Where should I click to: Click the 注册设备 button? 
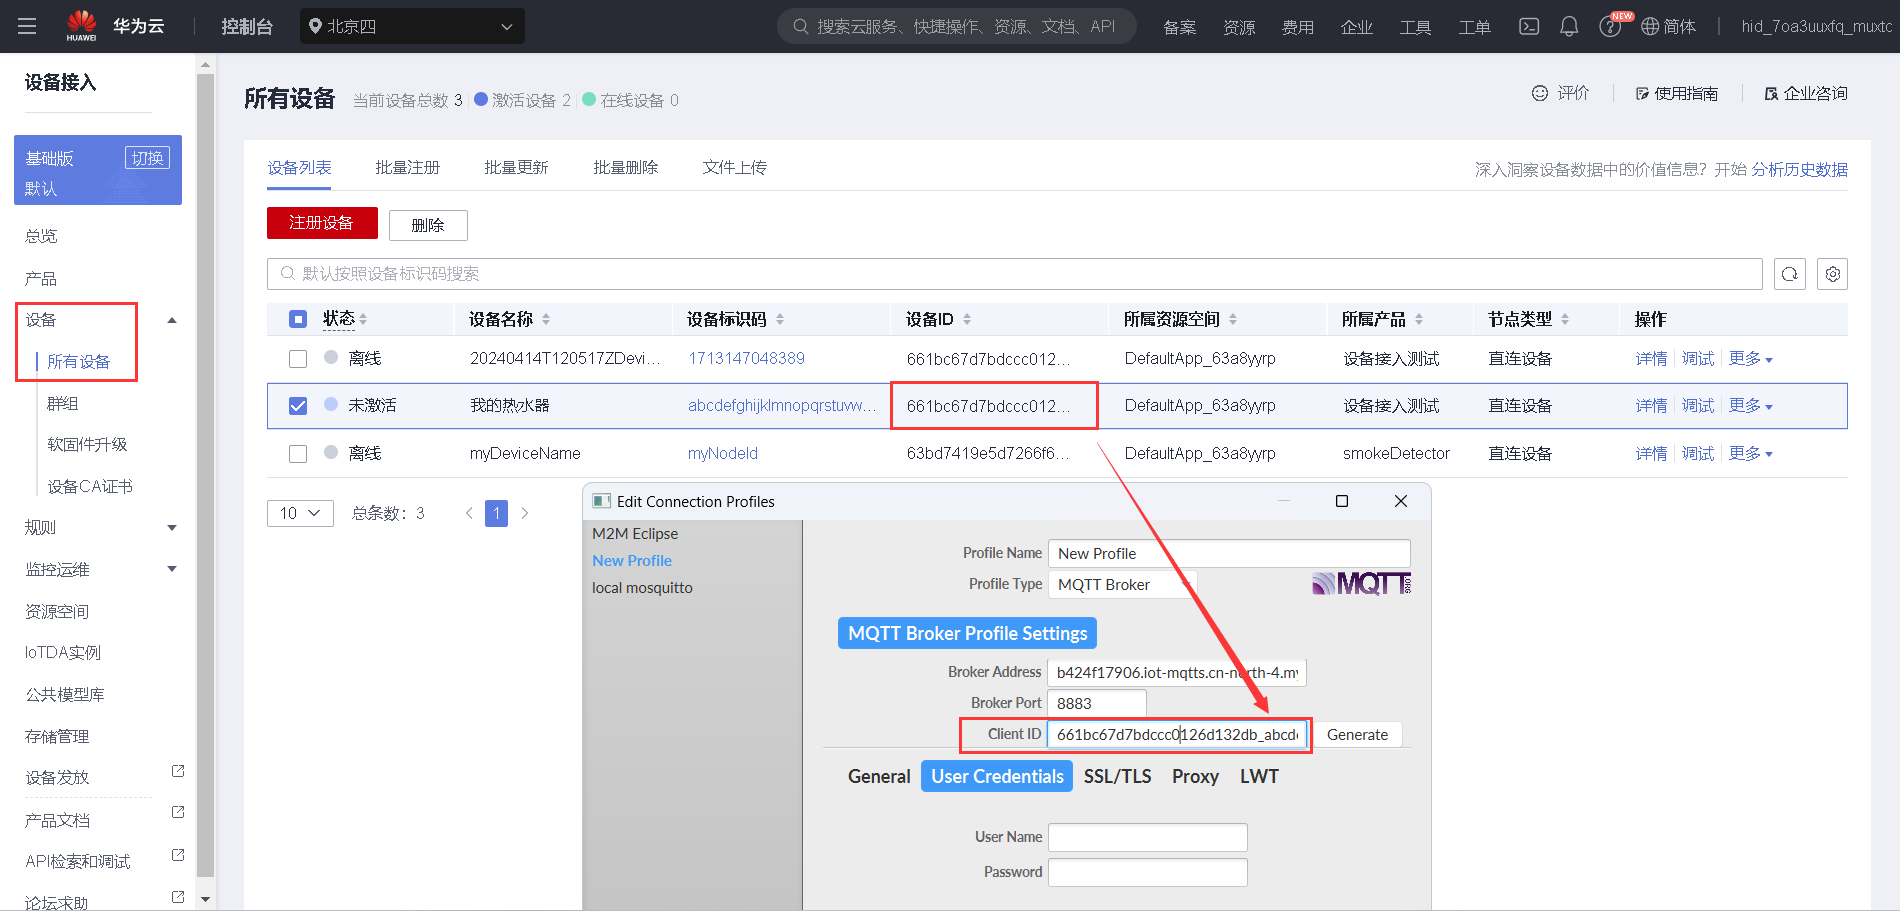[322, 223]
